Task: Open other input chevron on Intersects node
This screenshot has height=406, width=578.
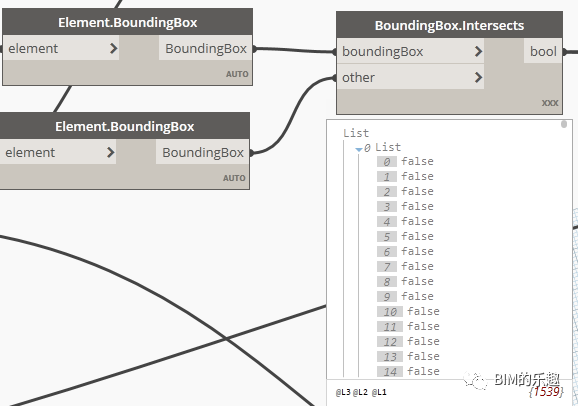Action: pyautogui.click(x=478, y=77)
